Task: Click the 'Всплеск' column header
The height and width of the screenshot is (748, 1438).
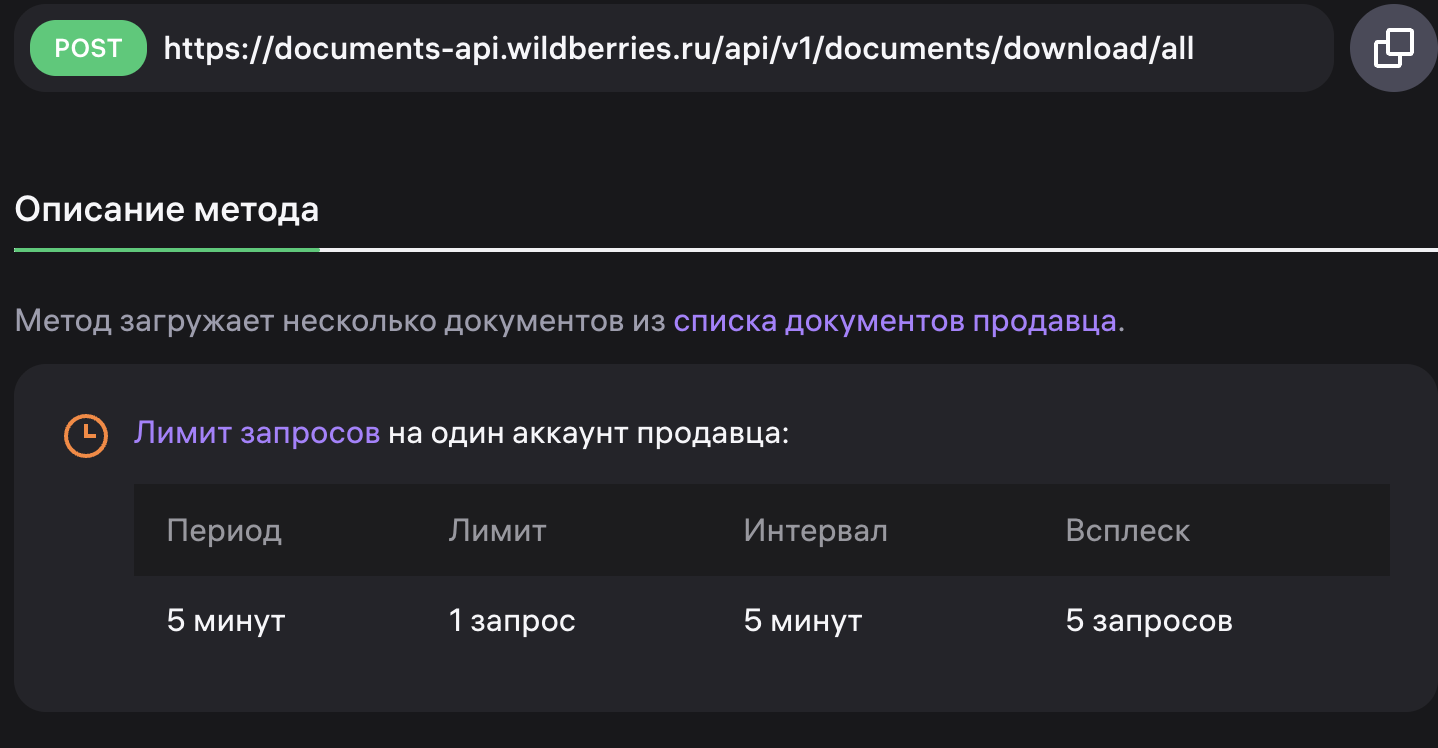Action: [x=1127, y=530]
